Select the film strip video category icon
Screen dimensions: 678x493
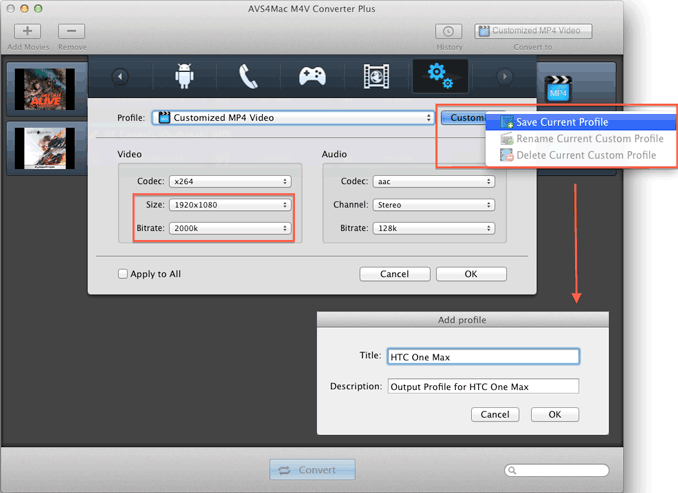(x=376, y=76)
